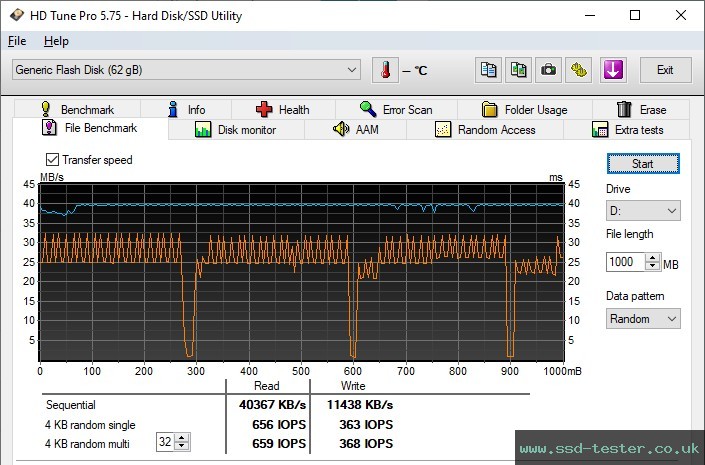
Task: Open the Drive D: dropdown
Action: click(x=643, y=210)
